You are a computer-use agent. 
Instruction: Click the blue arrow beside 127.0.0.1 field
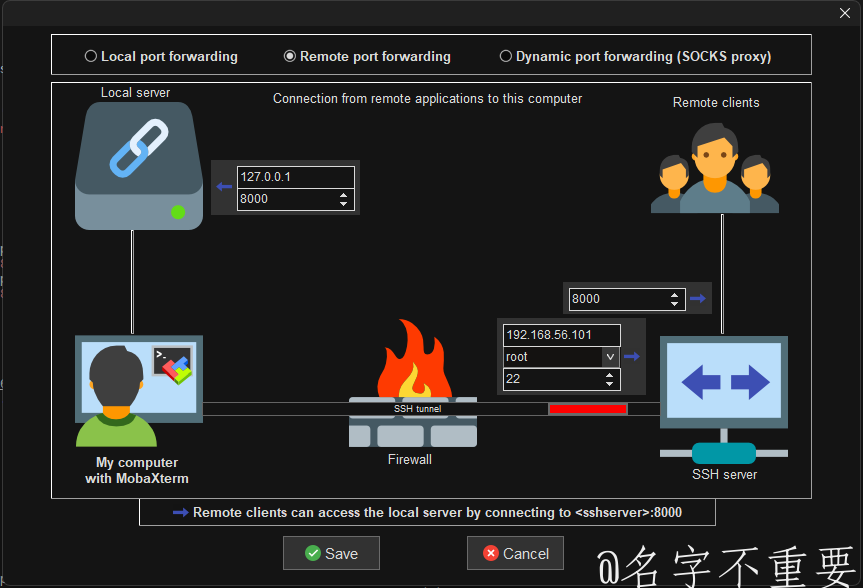click(224, 187)
